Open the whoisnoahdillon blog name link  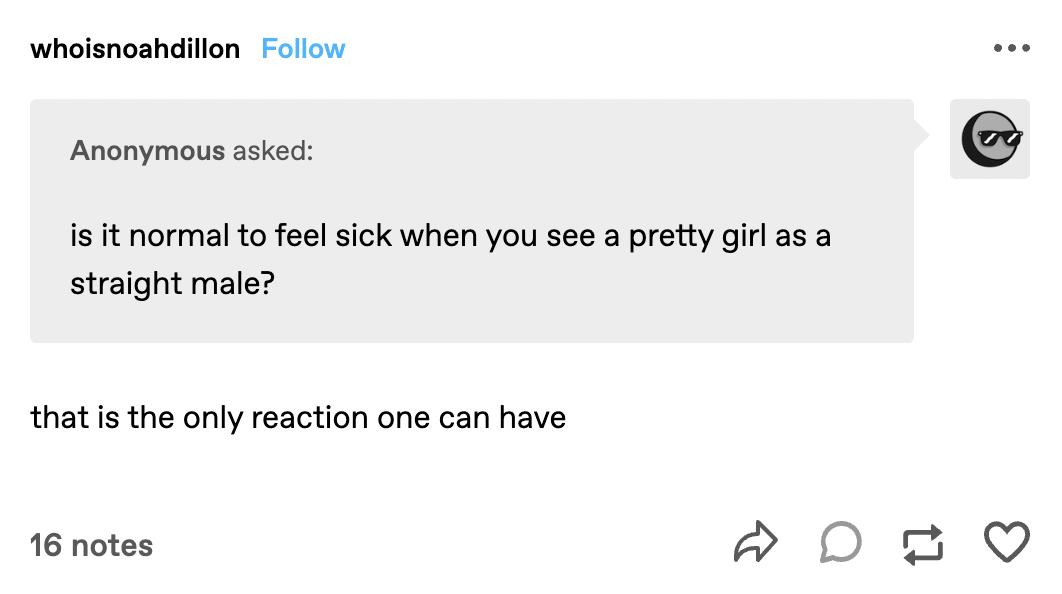click(135, 48)
